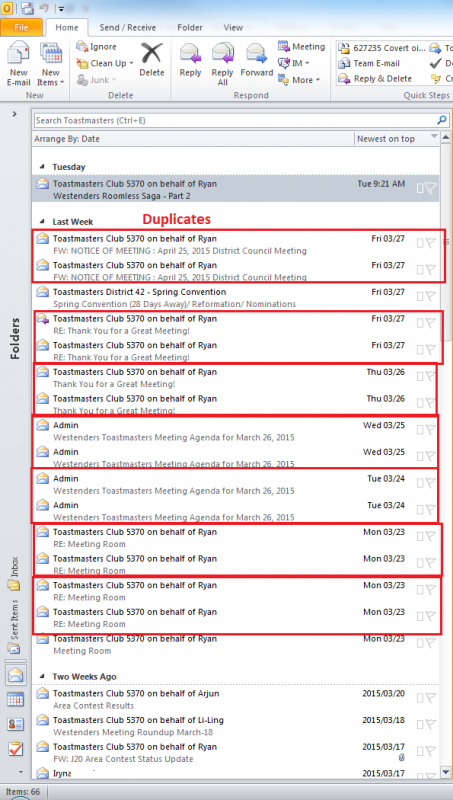Flag the Area Contest Results message
Viewport: 453px width, 800px height.
pyautogui.click(x=432, y=698)
